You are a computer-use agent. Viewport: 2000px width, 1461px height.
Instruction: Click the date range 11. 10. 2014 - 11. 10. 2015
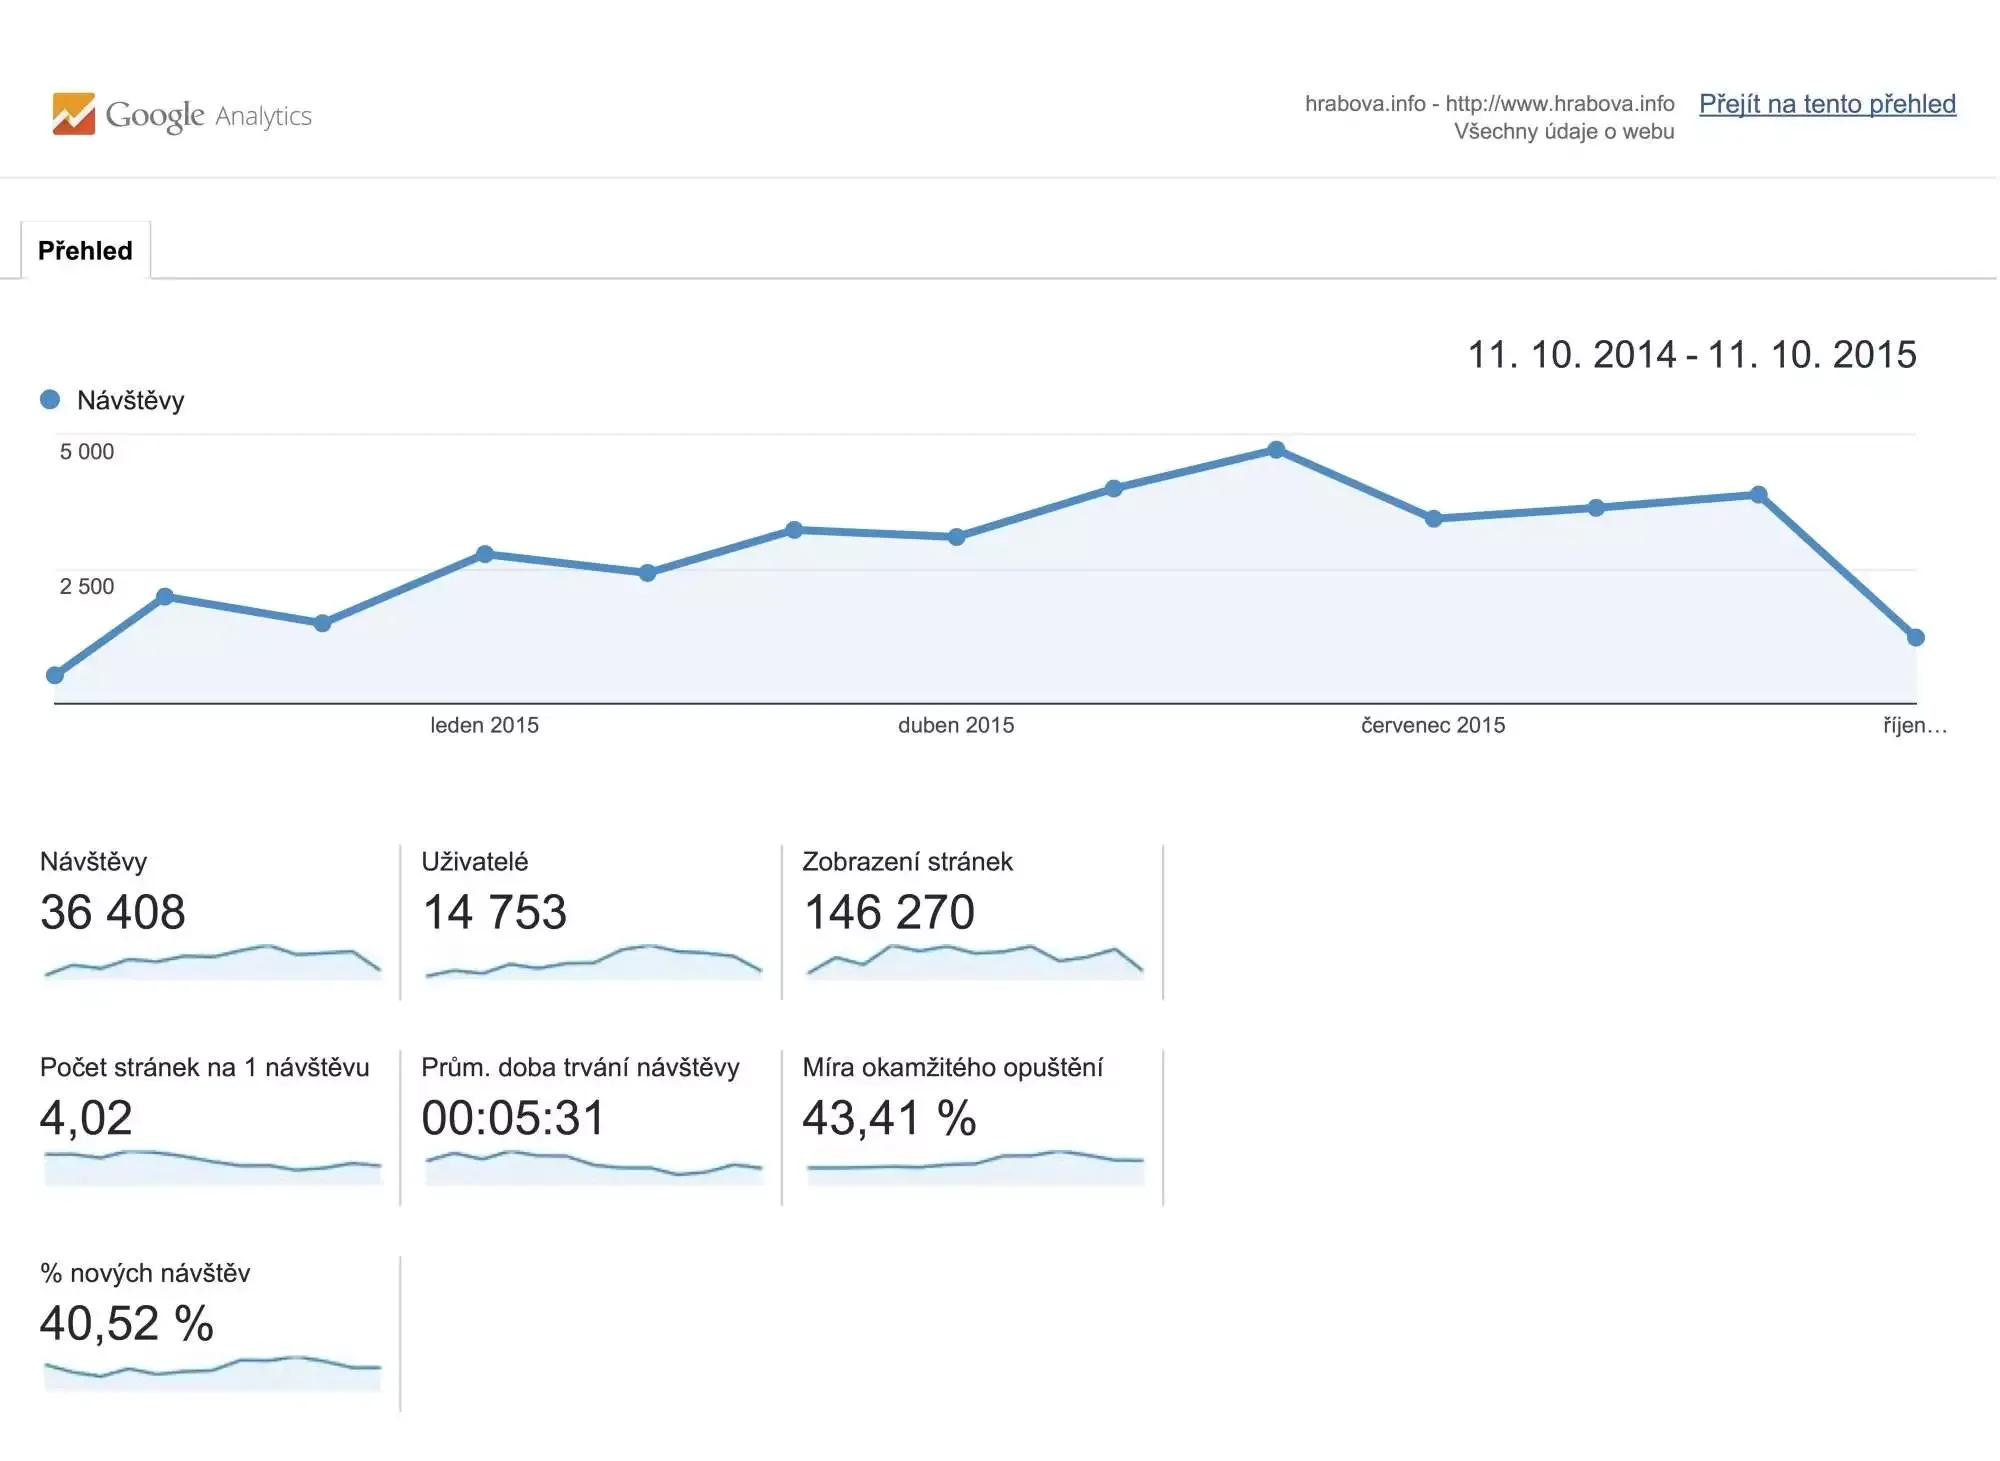1691,355
